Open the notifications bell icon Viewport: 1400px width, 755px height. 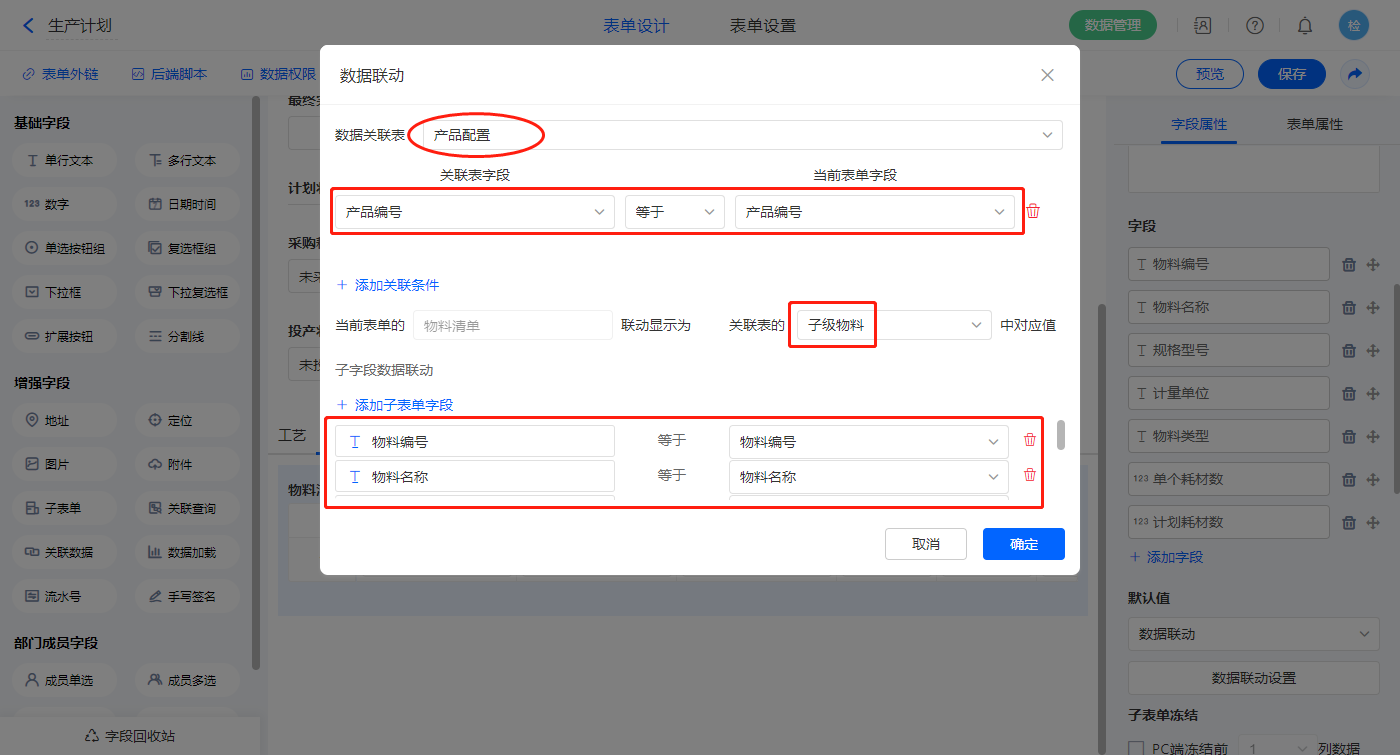pyautogui.click(x=1305, y=26)
